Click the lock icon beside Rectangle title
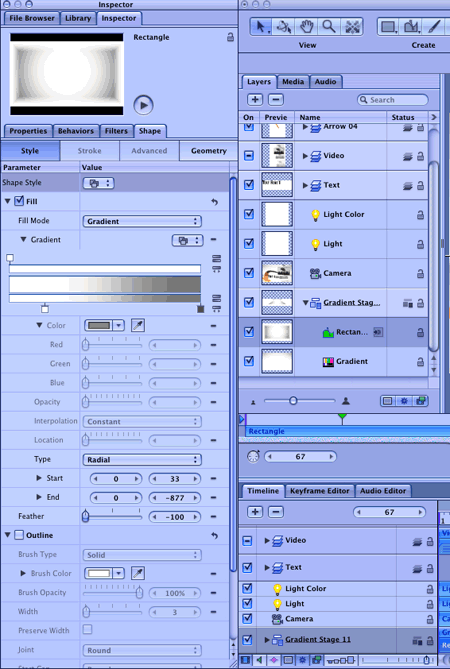 click(x=230, y=37)
